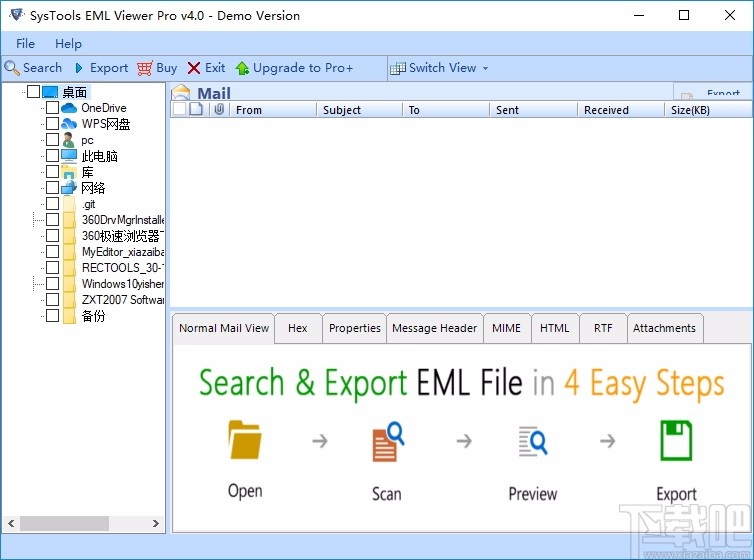Click the 库 library folder icon
The height and width of the screenshot is (560, 754).
(x=69, y=172)
